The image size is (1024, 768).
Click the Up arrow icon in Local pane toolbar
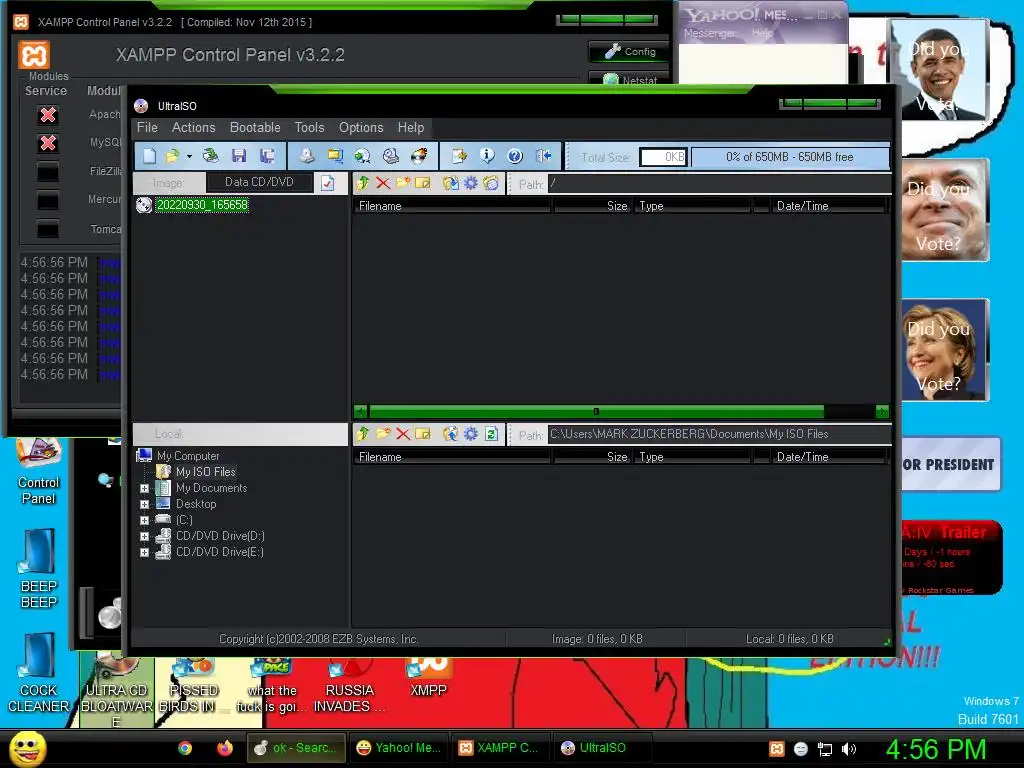(363, 434)
